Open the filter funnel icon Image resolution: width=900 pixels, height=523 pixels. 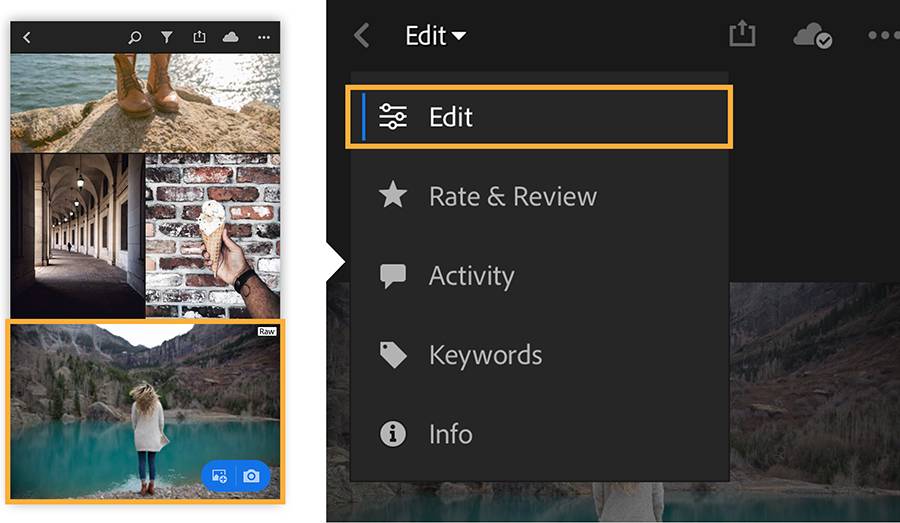coord(167,37)
